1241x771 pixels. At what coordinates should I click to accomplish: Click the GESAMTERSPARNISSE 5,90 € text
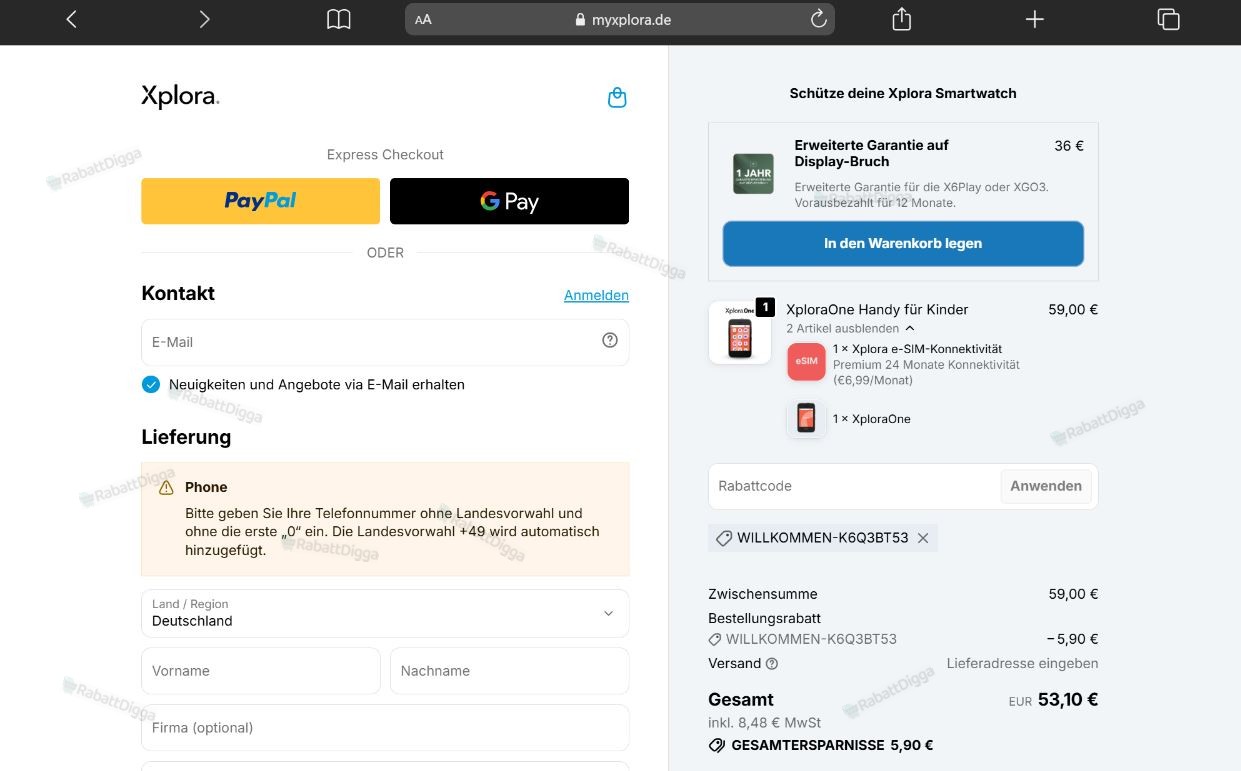pos(832,745)
